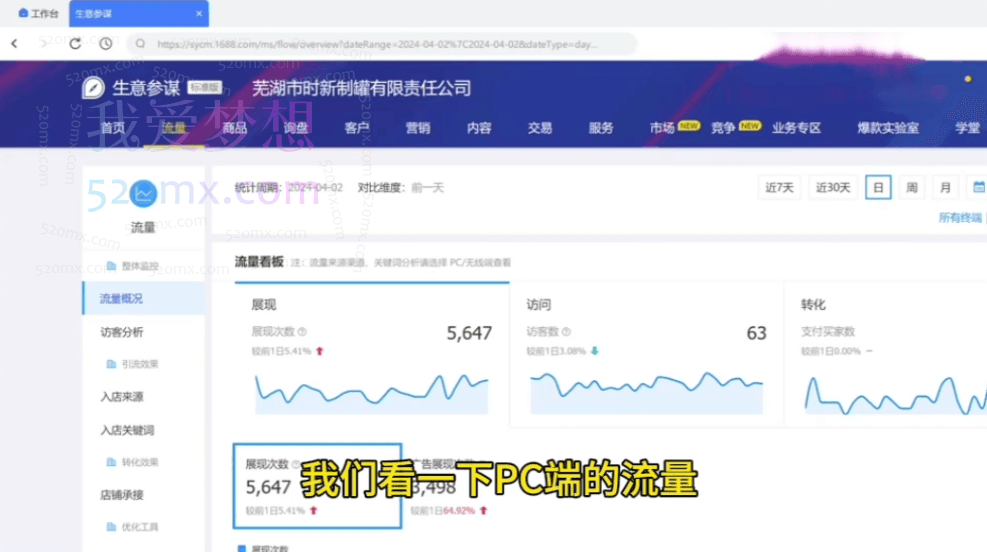This screenshot has height=552, width=987.
Task: Open the 服务 navigation item
Action: pyautogui.click(x=601, y=128)
